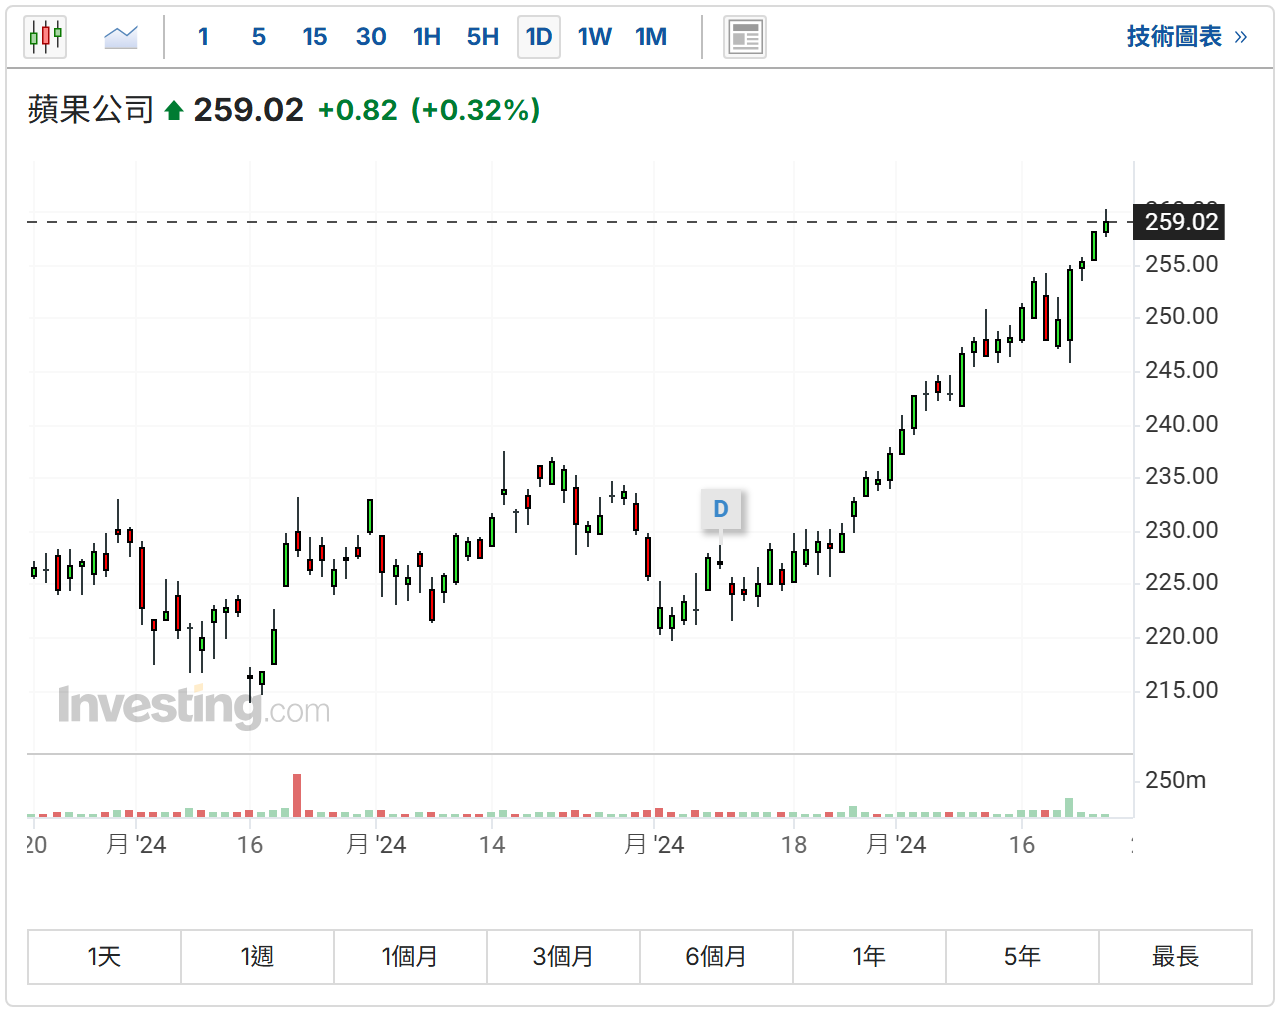Click the 259.02 current price label
The height and width of the screenshot is (1013, 1279).
pos(1180,222)
